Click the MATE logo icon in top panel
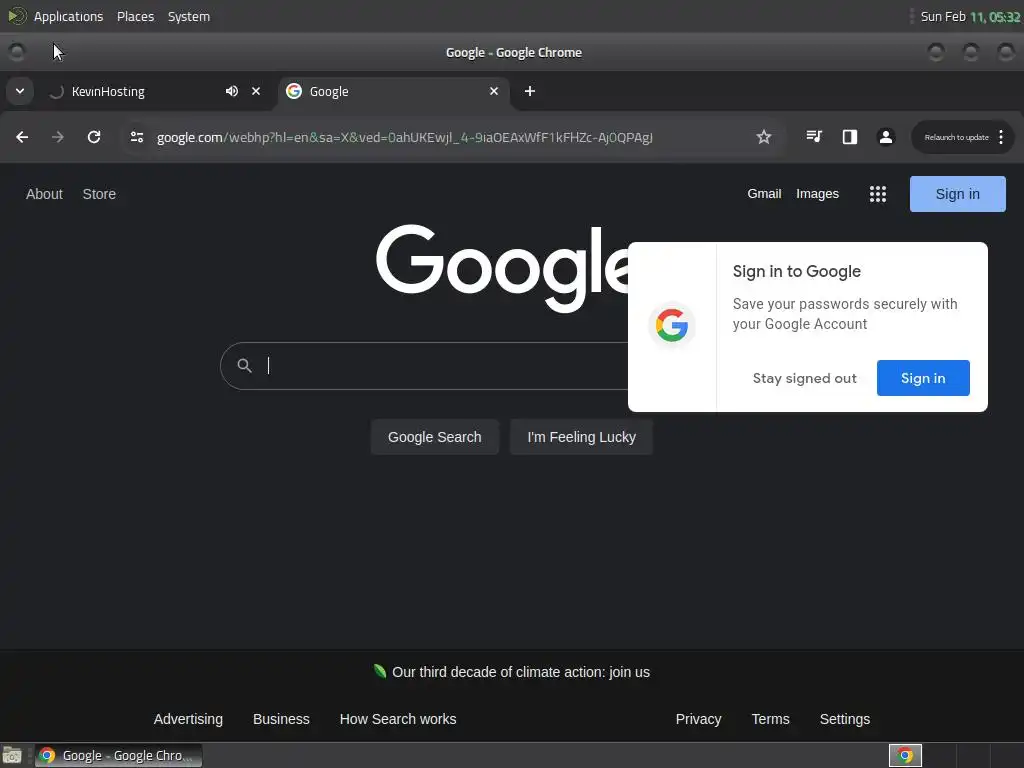Image resolution: width=1024 pixels, height=768 pixels. (17, 16)
